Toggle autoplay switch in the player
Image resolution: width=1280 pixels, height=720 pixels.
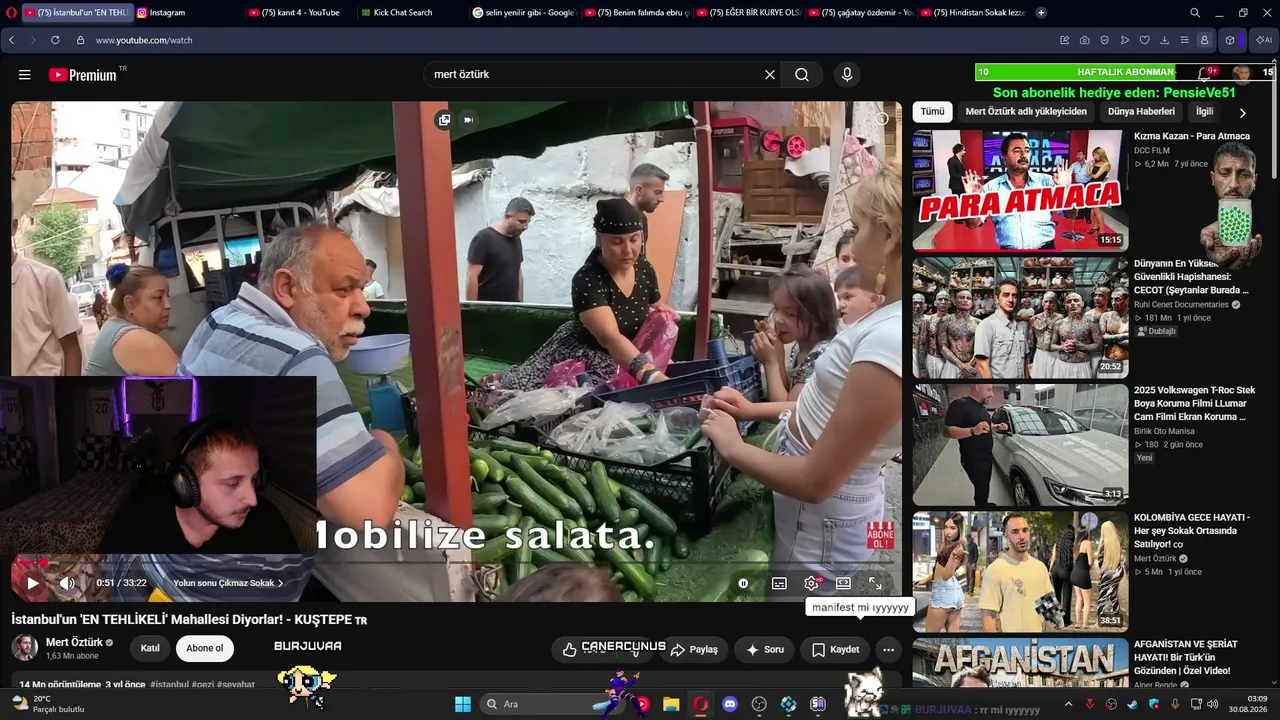[x=743, y=583]
